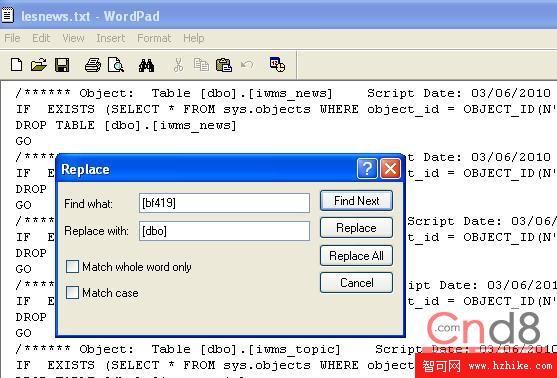Click the first 'GO' line in document
This screenshot has width=557, height=378.
pos(23,141)
